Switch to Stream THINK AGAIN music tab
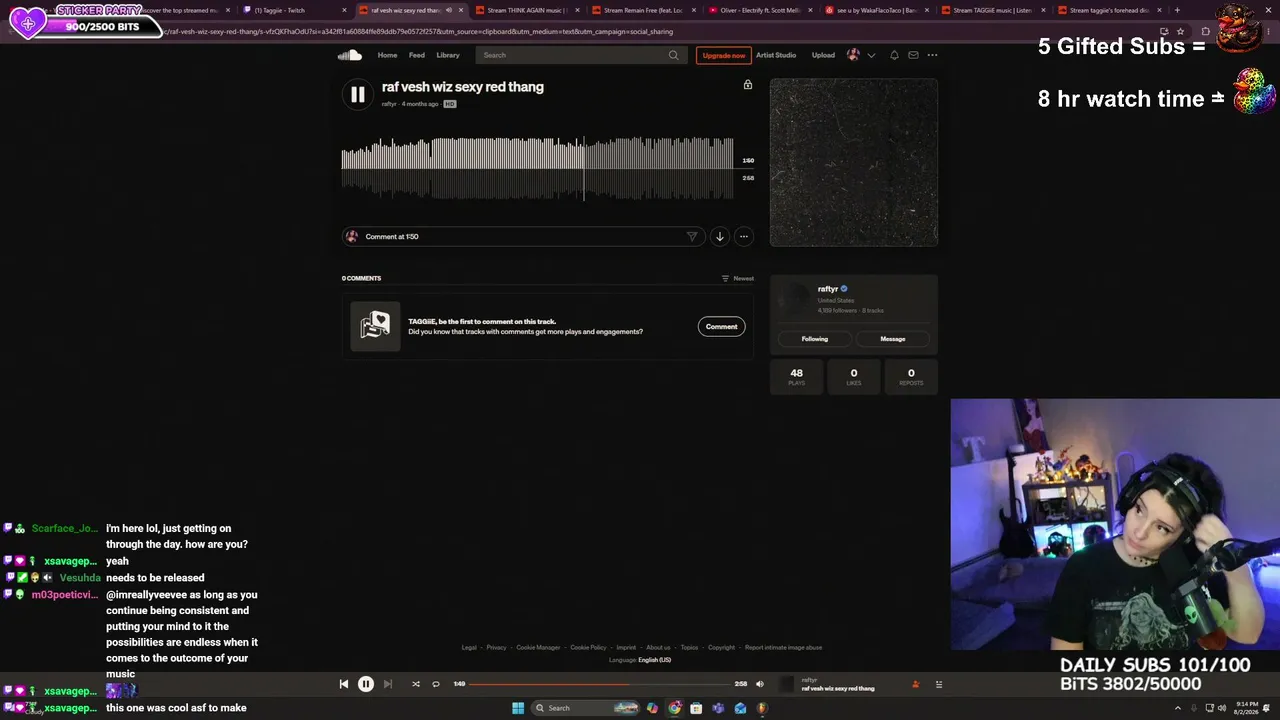Screen dimensions: 1280x720 pyautogui.click(x=527, y=10)
